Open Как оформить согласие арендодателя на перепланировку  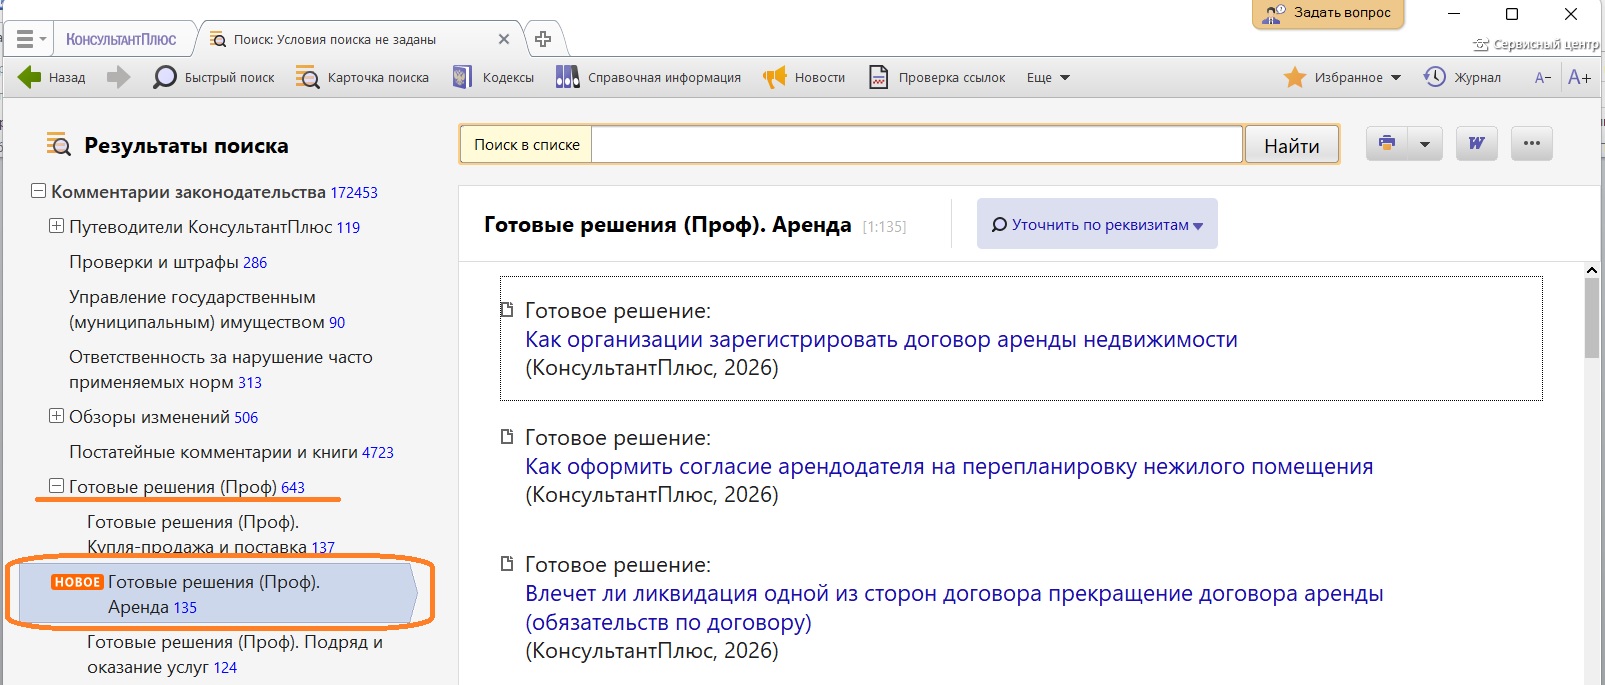(949, 466)
